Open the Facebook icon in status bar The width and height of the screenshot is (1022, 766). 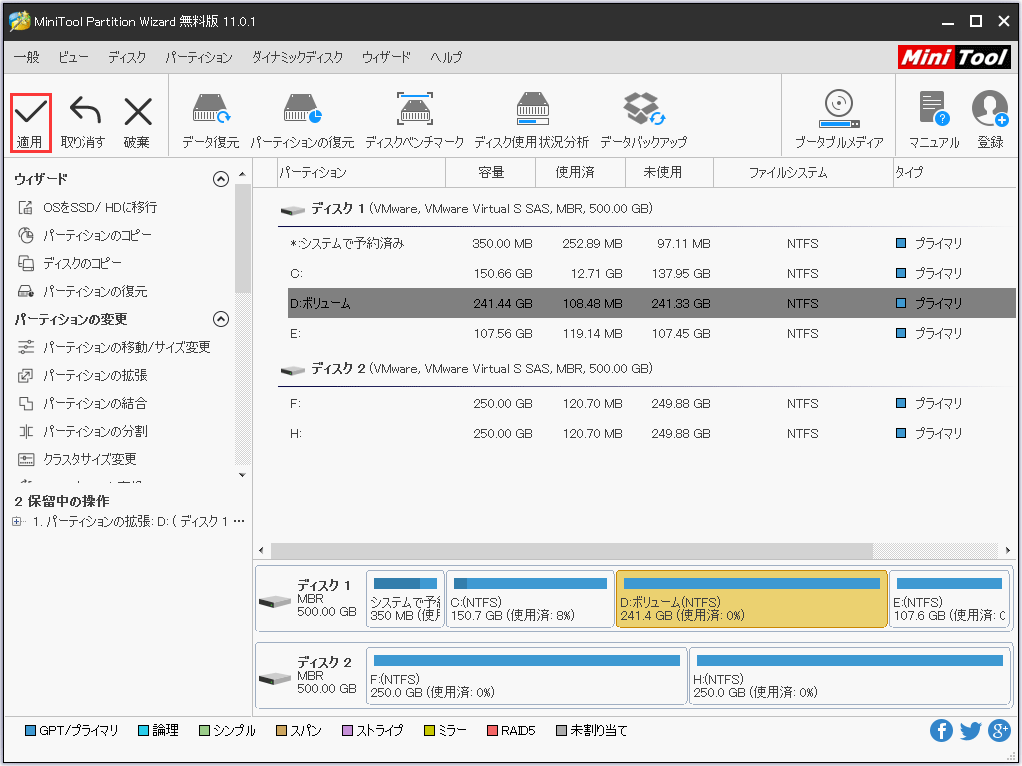click(x=941, y=731)
